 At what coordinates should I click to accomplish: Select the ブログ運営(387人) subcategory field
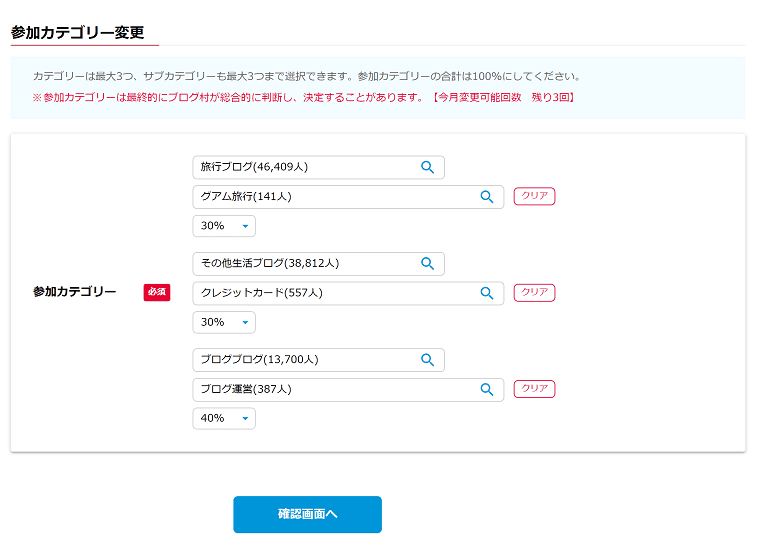point(348,389)
